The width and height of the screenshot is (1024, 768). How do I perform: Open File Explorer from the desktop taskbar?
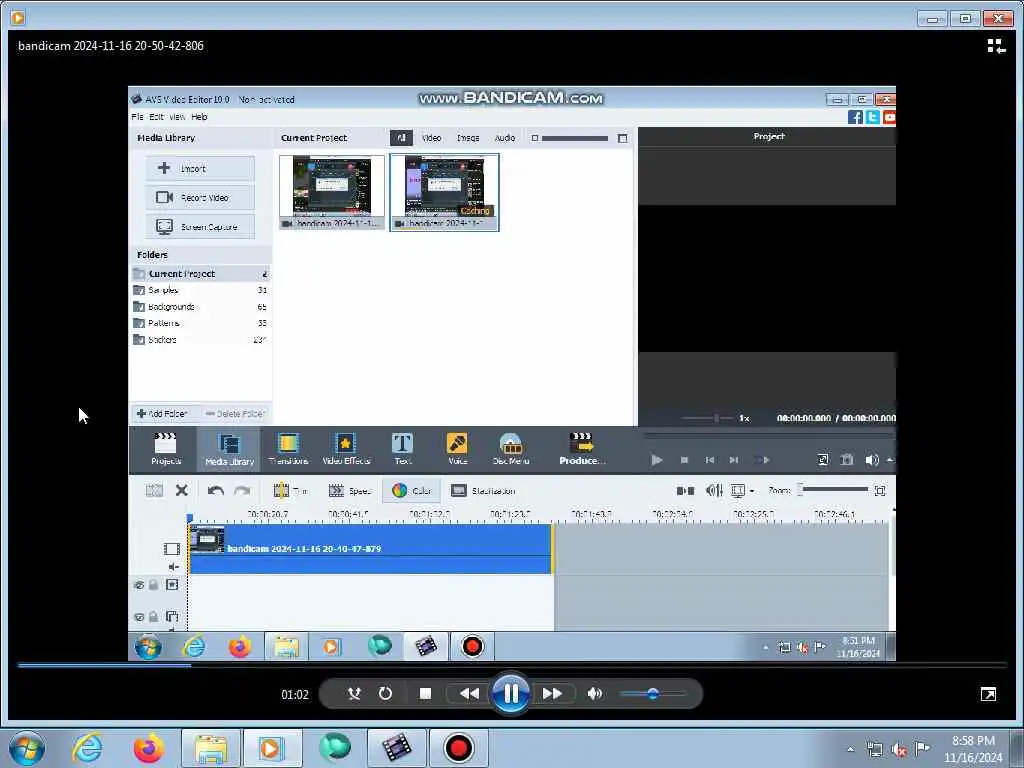[x=211, y=748]
